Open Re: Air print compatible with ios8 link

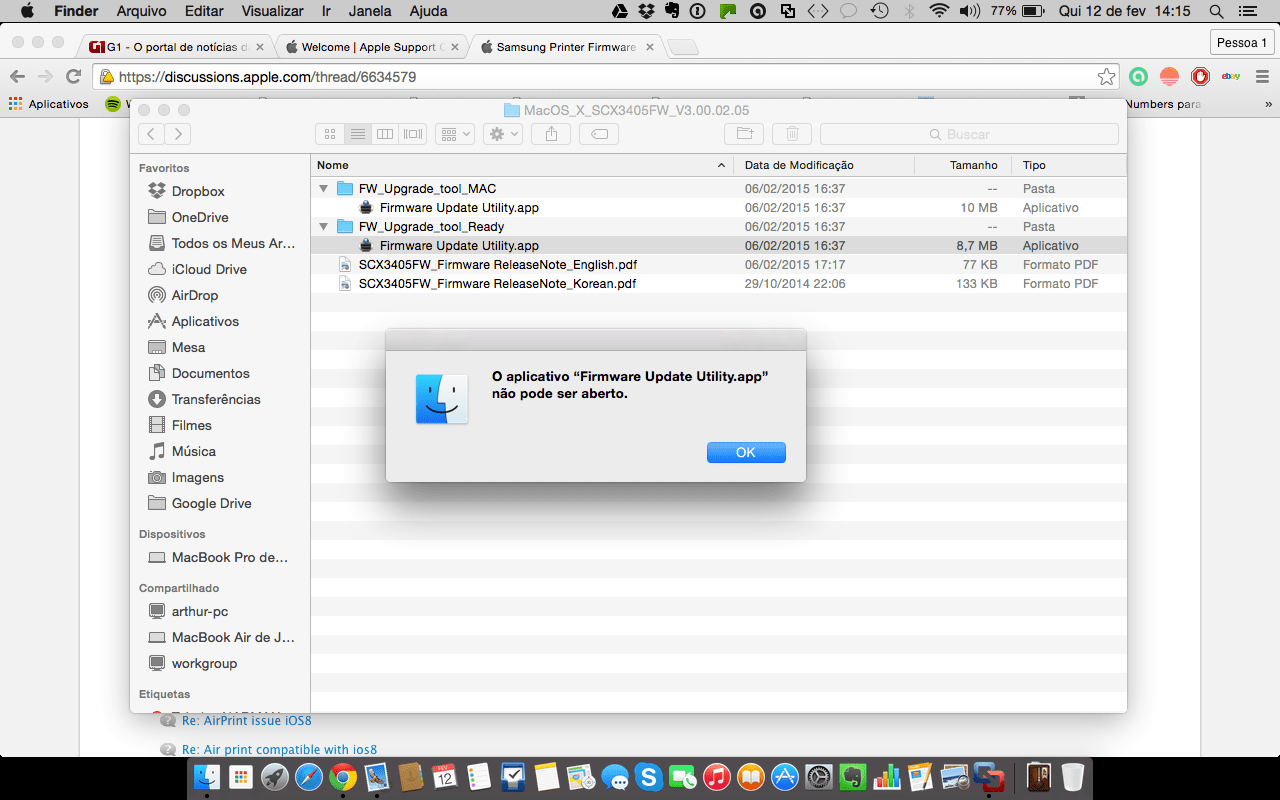(279, 749)
